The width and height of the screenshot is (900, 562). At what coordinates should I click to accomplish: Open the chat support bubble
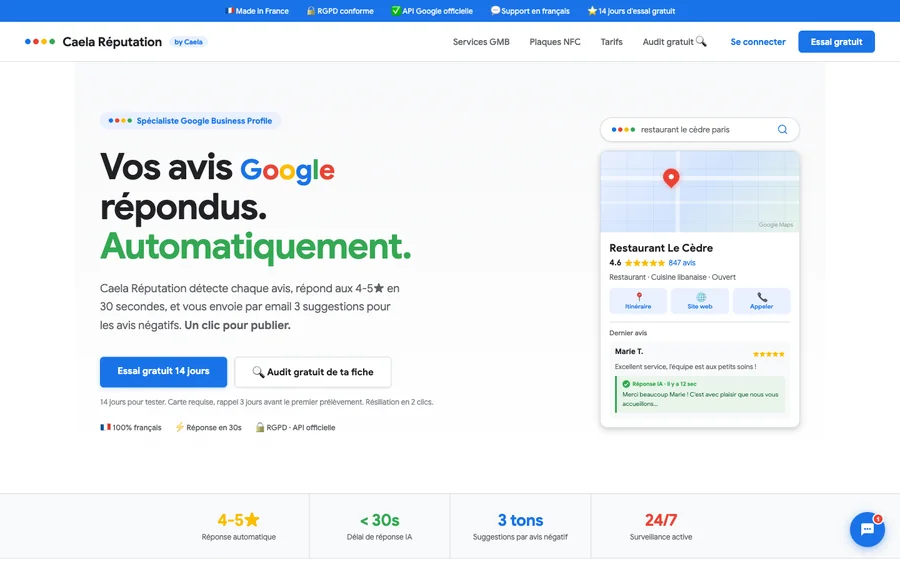(x=867, y=529)
